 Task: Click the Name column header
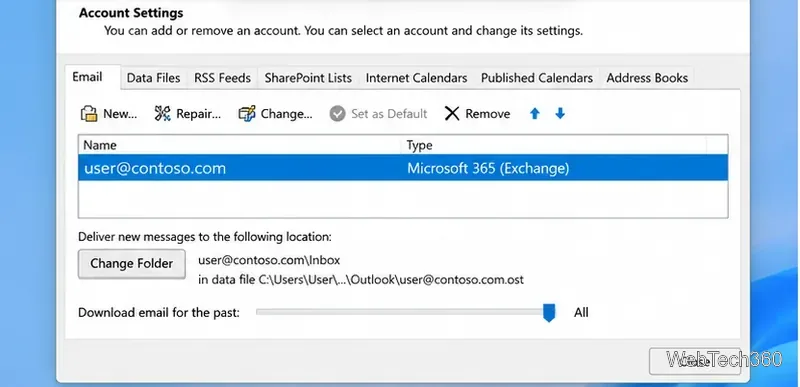click(x=240, y=145)
